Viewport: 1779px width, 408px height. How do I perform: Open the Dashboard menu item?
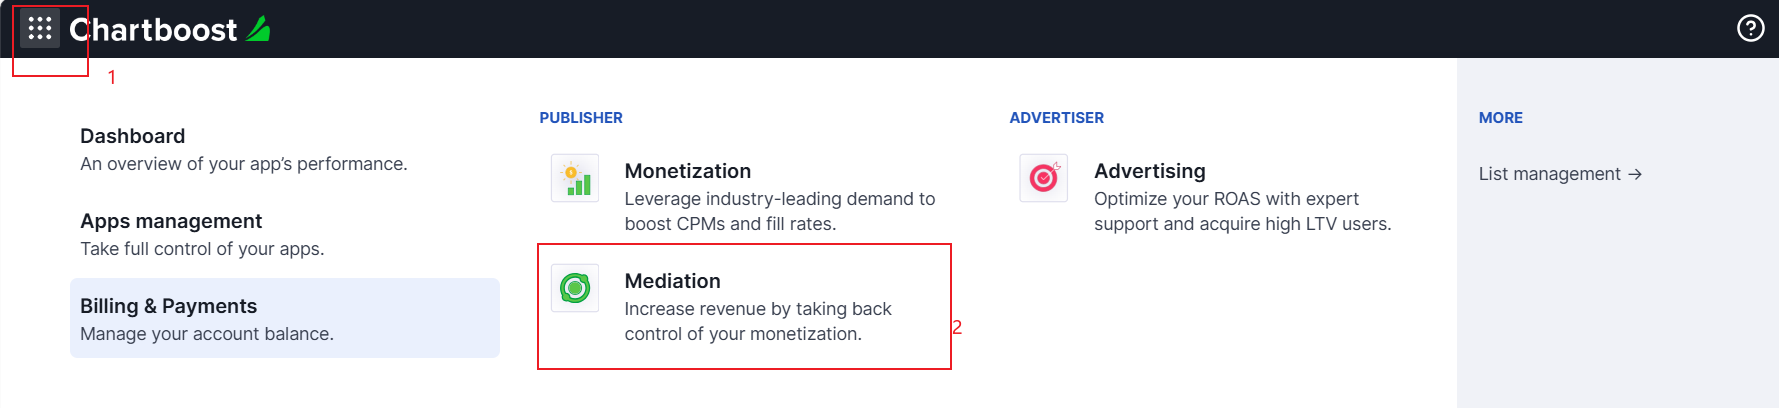(x=133, y=136)
